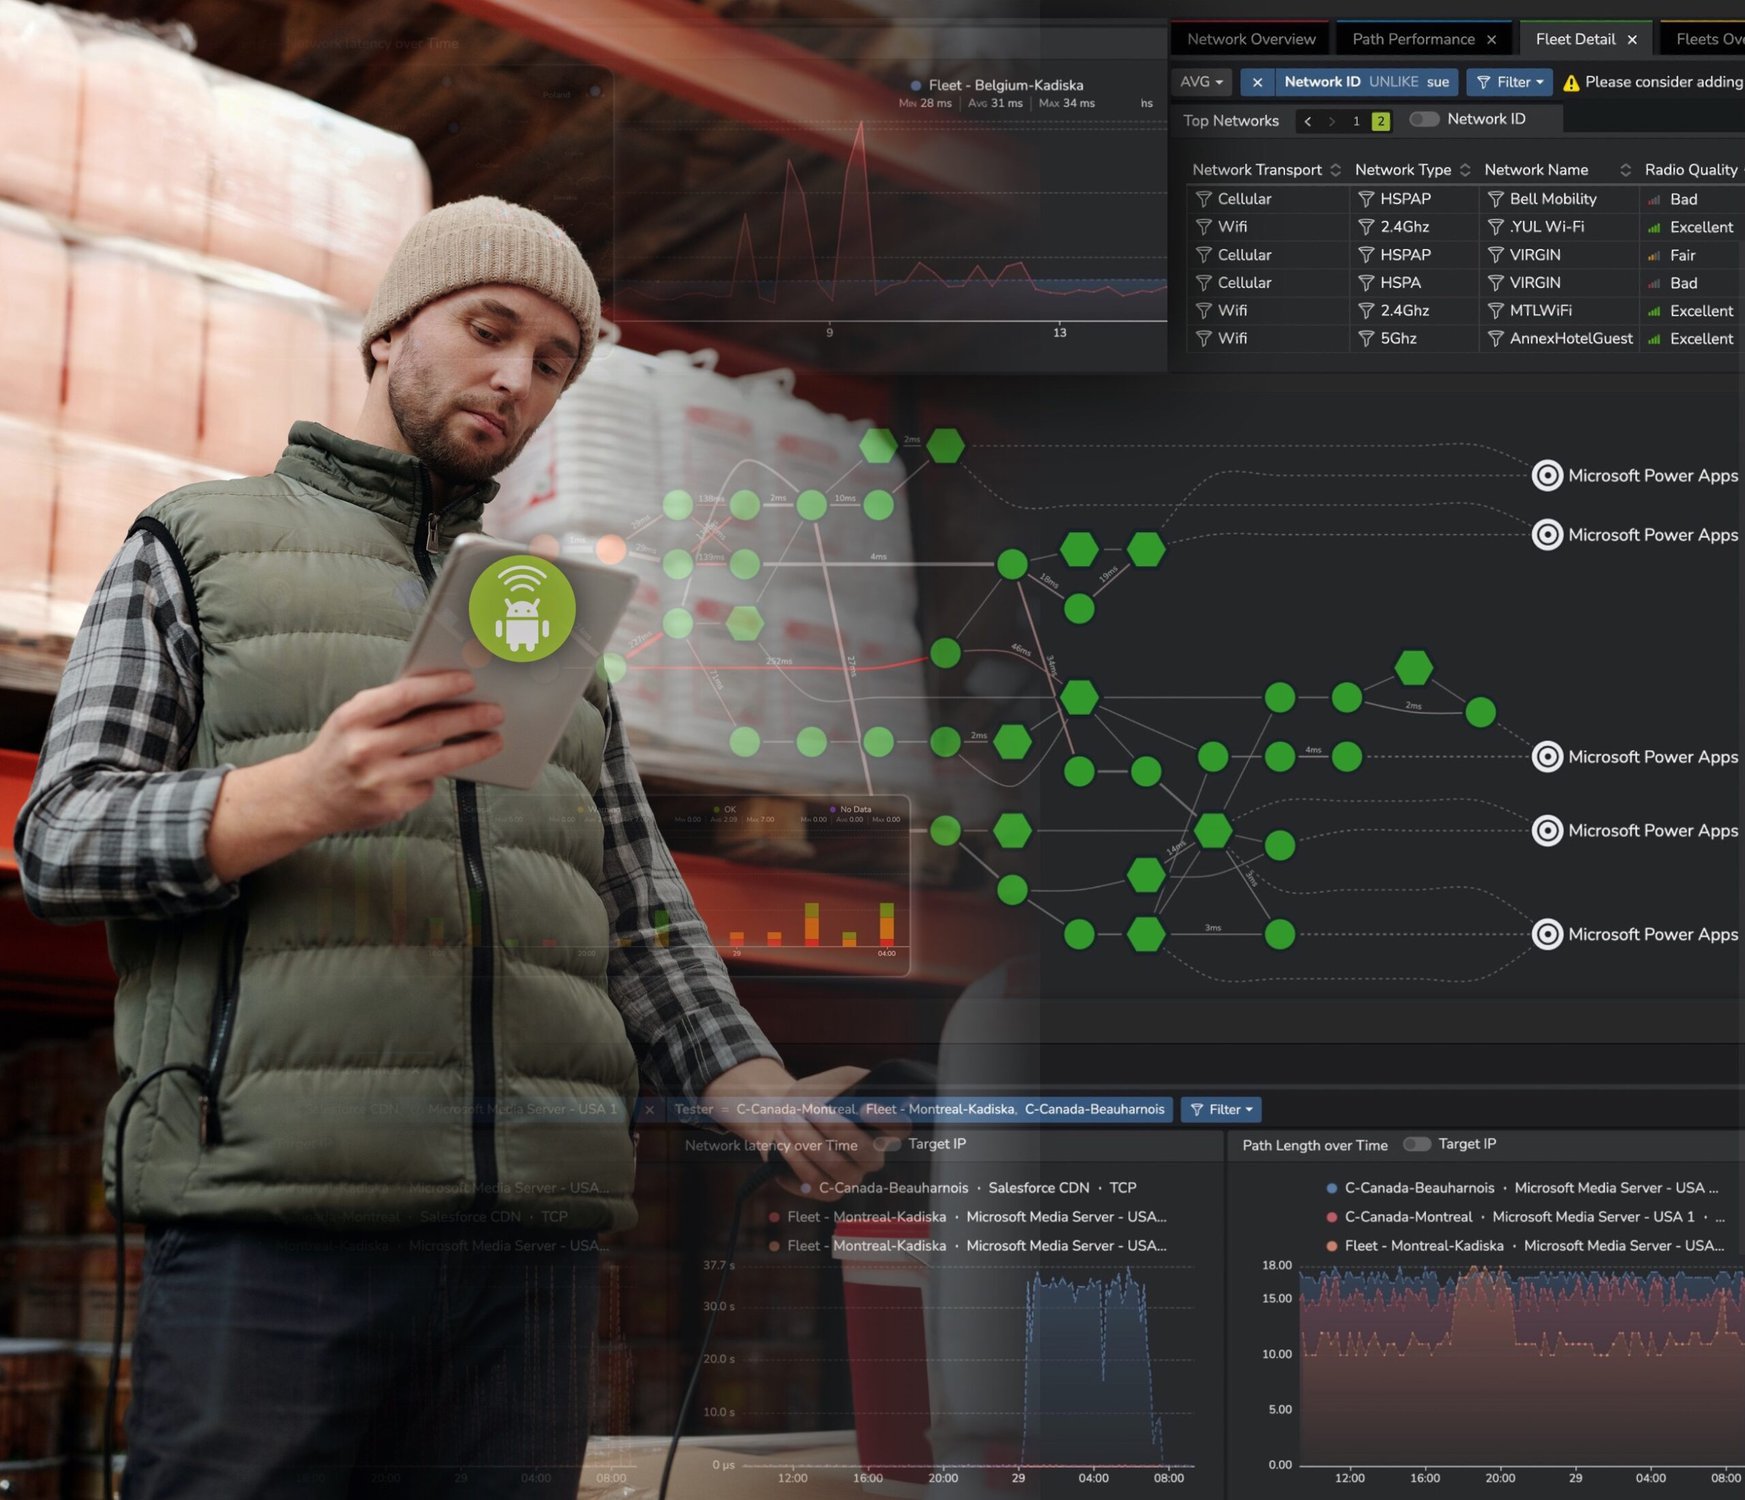Toggle Target IP for Path Length over Time
Screen dimensions: 1745x1500
[x=1417, y=1144]
